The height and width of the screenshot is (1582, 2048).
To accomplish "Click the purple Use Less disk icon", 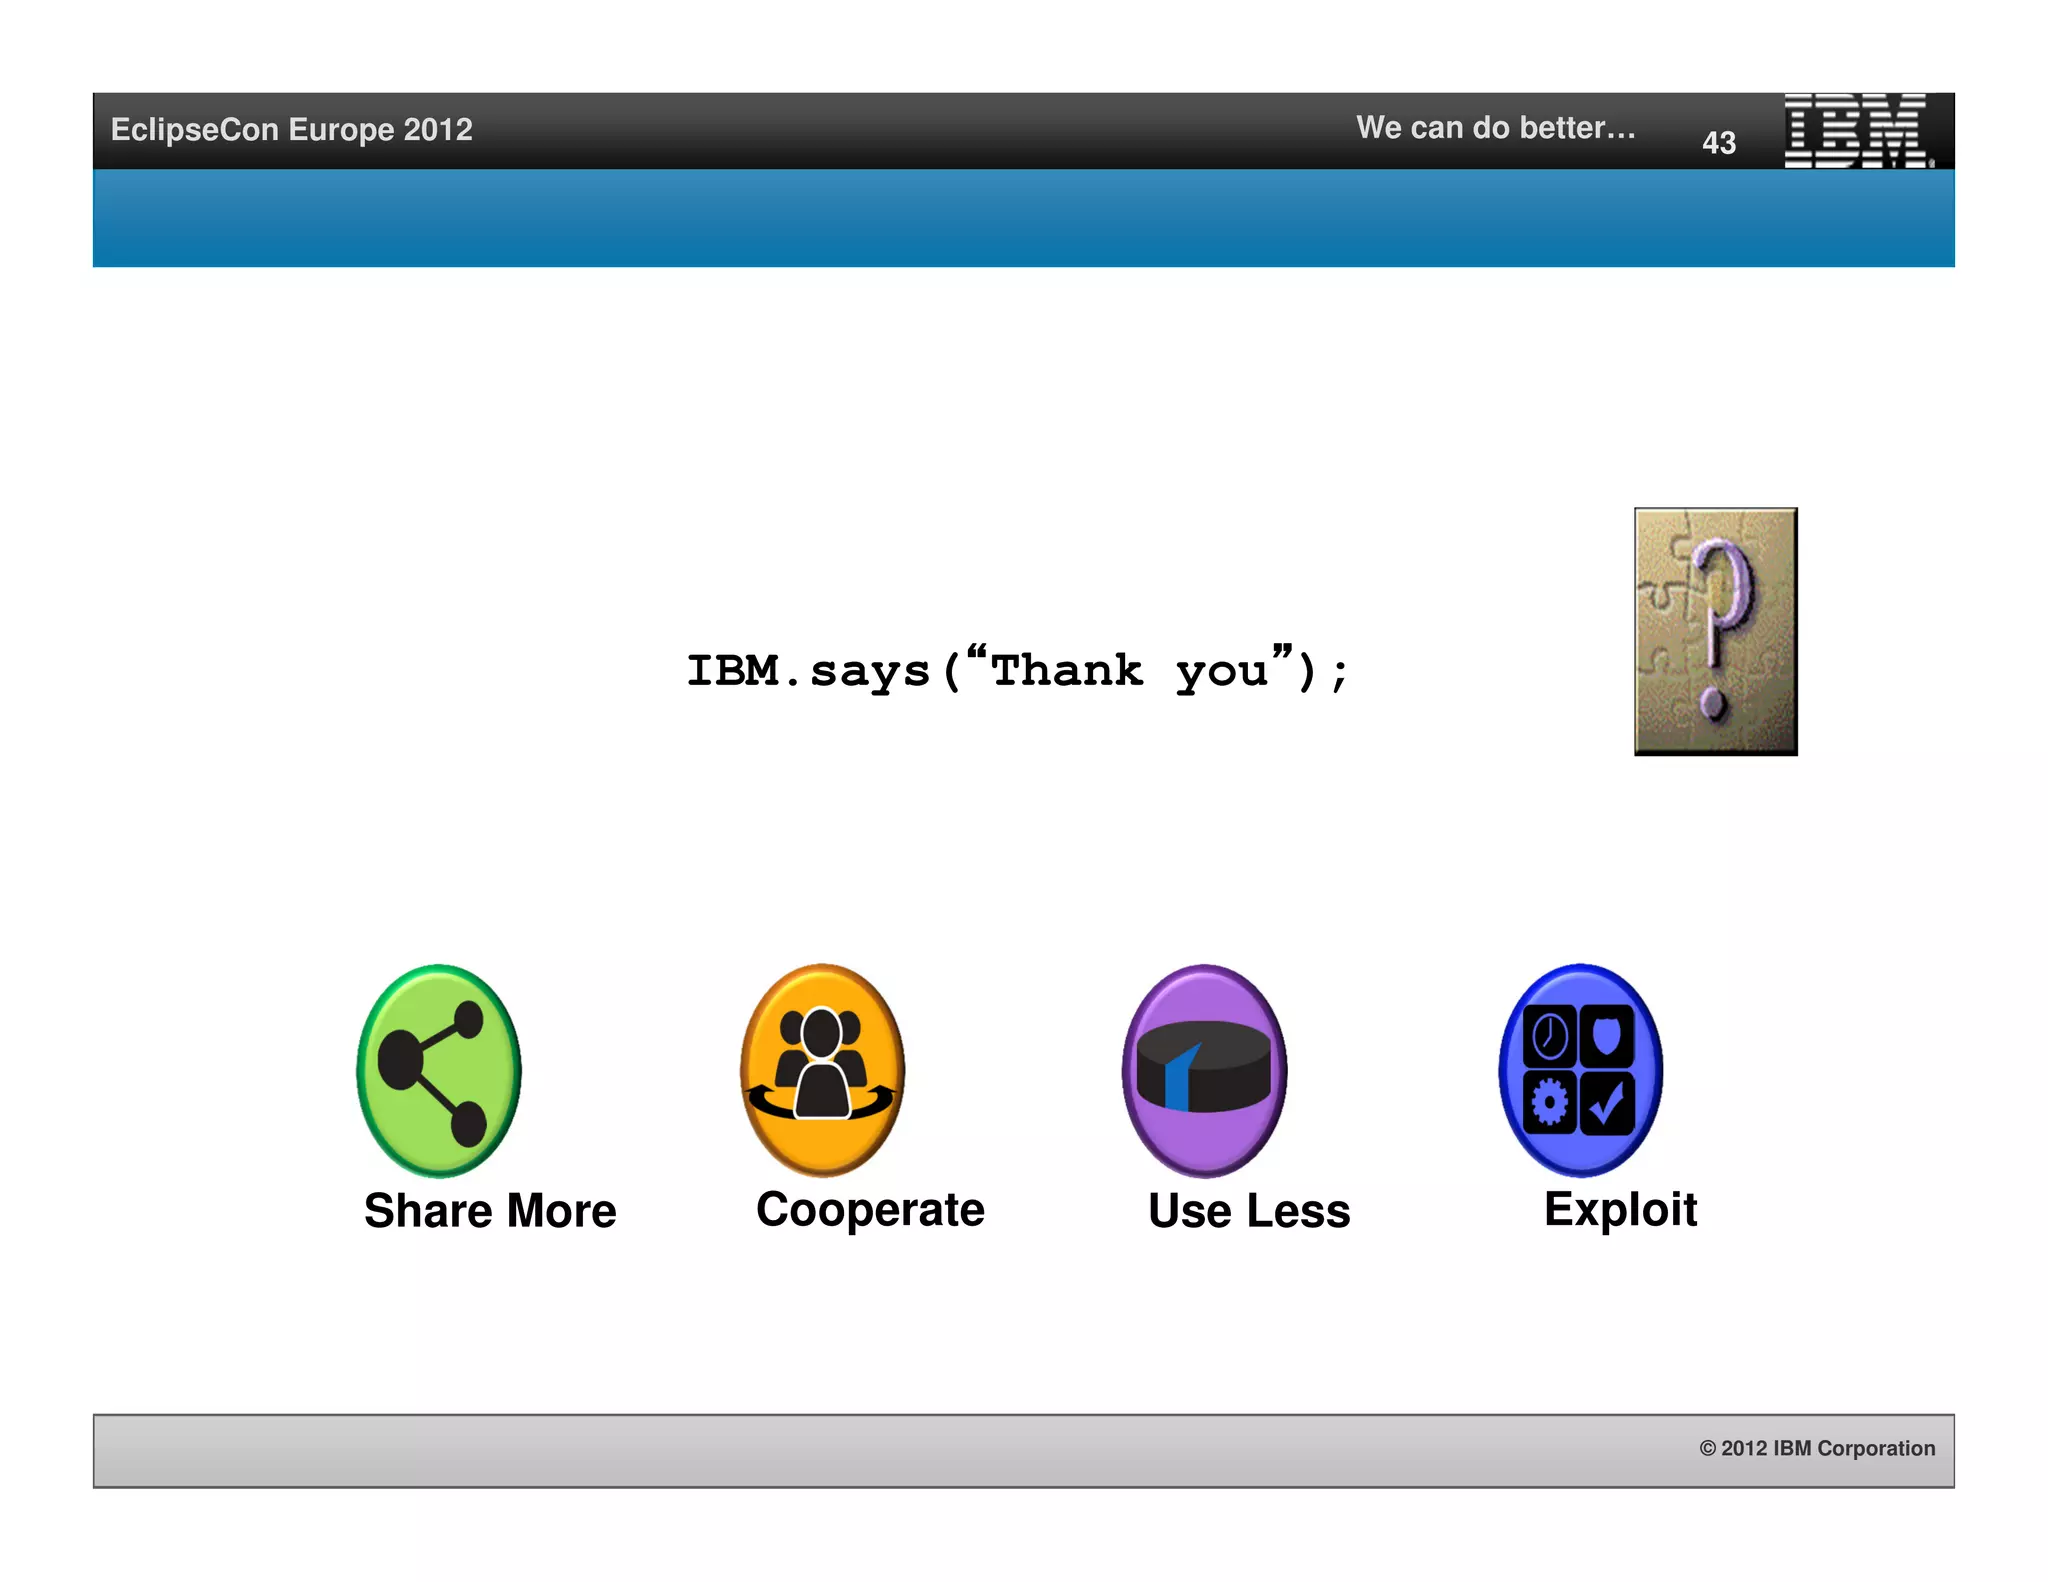I will coord(1204,1070).
